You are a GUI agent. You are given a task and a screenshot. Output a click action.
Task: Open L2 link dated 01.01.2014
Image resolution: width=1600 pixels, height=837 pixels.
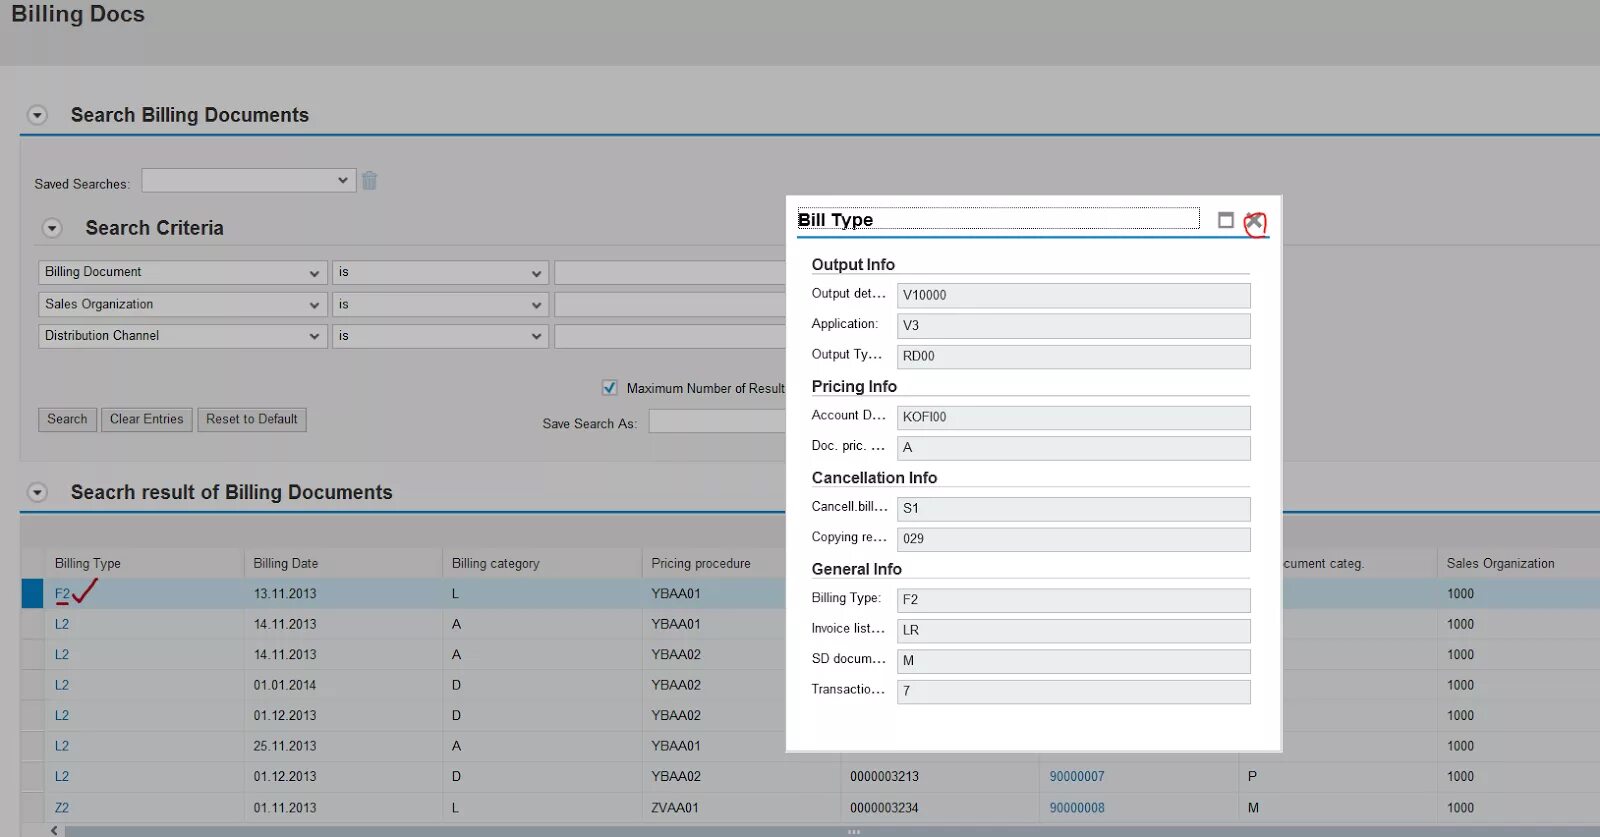(62, 685)
